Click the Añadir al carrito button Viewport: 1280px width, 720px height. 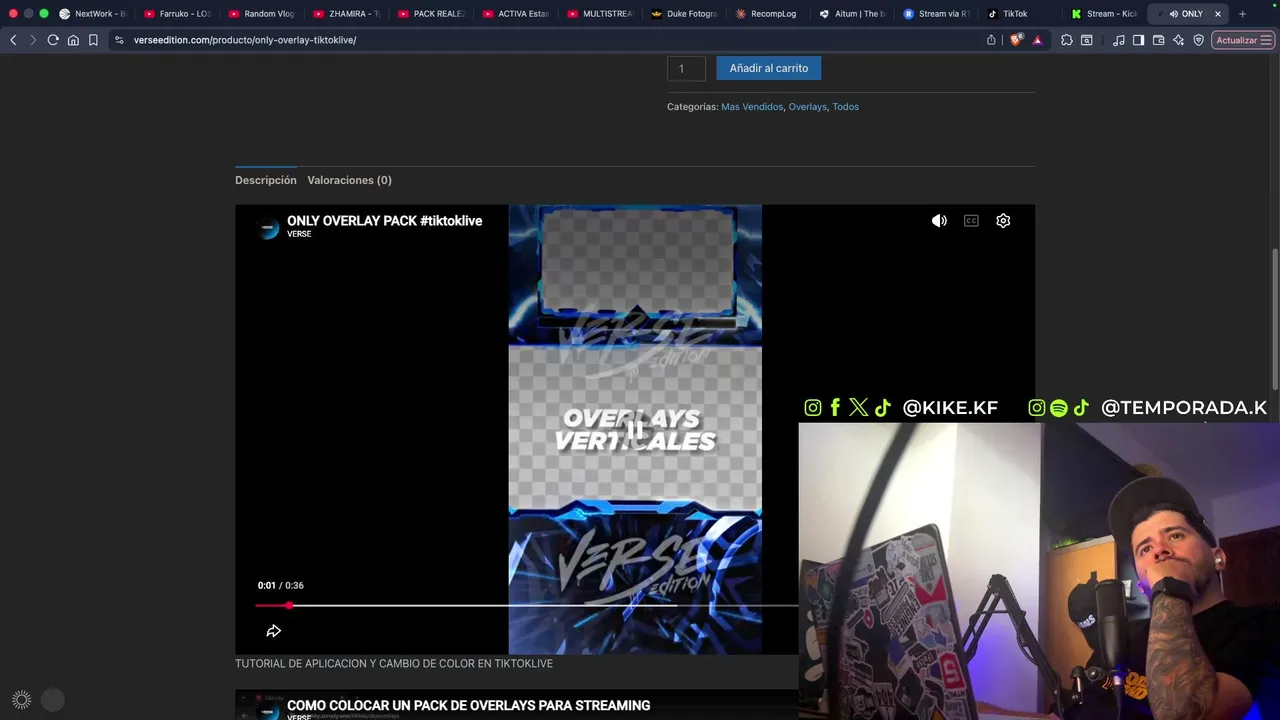769,68
